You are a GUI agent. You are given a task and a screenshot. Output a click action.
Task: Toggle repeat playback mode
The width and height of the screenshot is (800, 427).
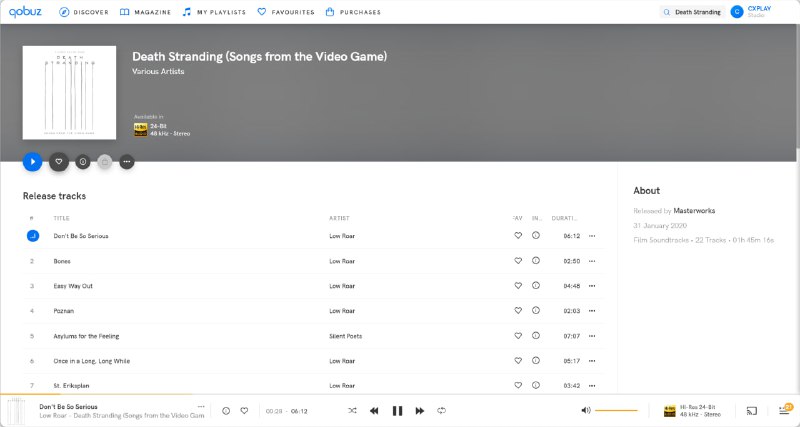click(441, 411)
